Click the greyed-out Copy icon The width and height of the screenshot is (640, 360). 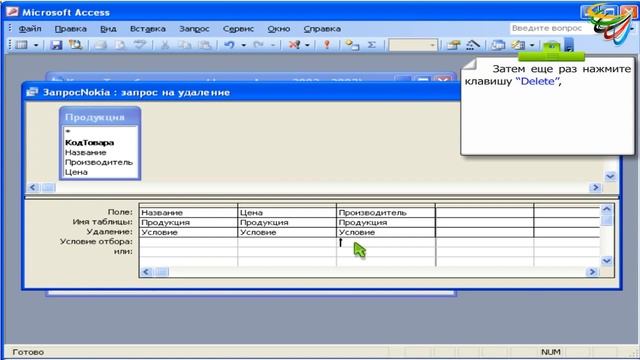184,45
